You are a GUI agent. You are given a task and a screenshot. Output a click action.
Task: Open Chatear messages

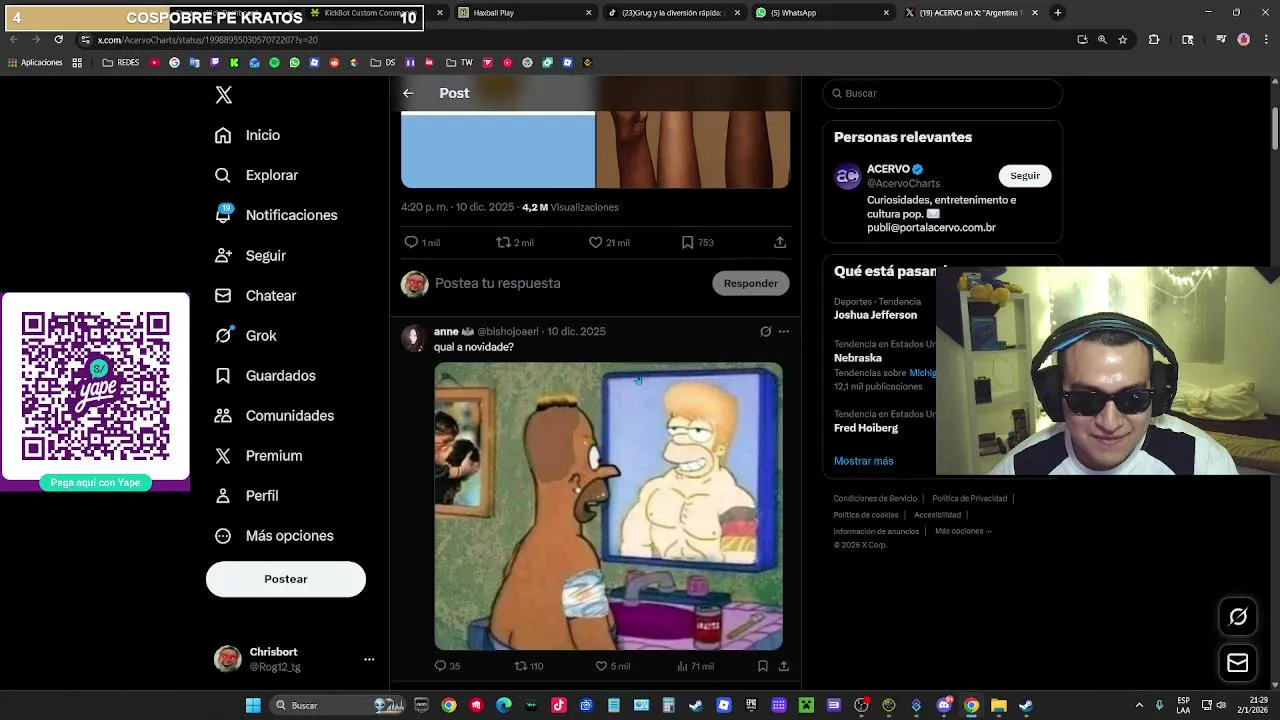tap(256, 295)
